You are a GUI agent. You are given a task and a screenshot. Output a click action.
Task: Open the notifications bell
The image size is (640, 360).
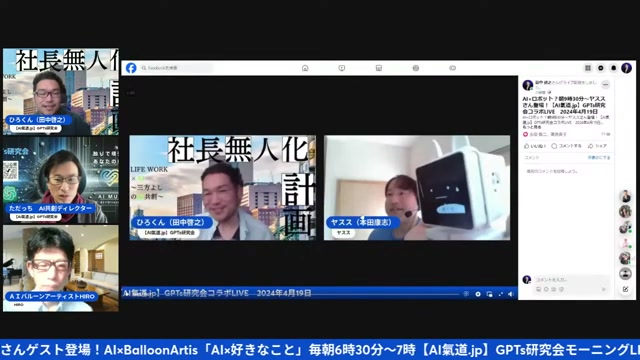pyautogui.click(x=613, y=68)
